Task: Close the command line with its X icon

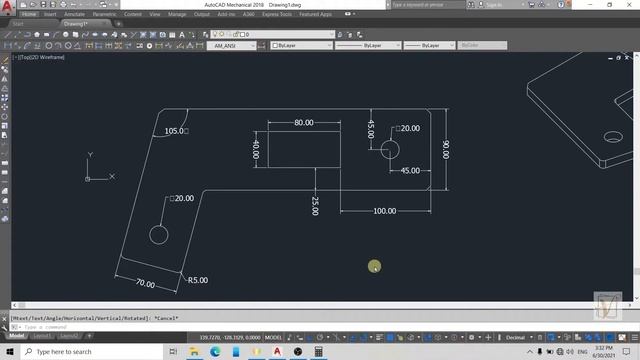Action: click(4, 318)
